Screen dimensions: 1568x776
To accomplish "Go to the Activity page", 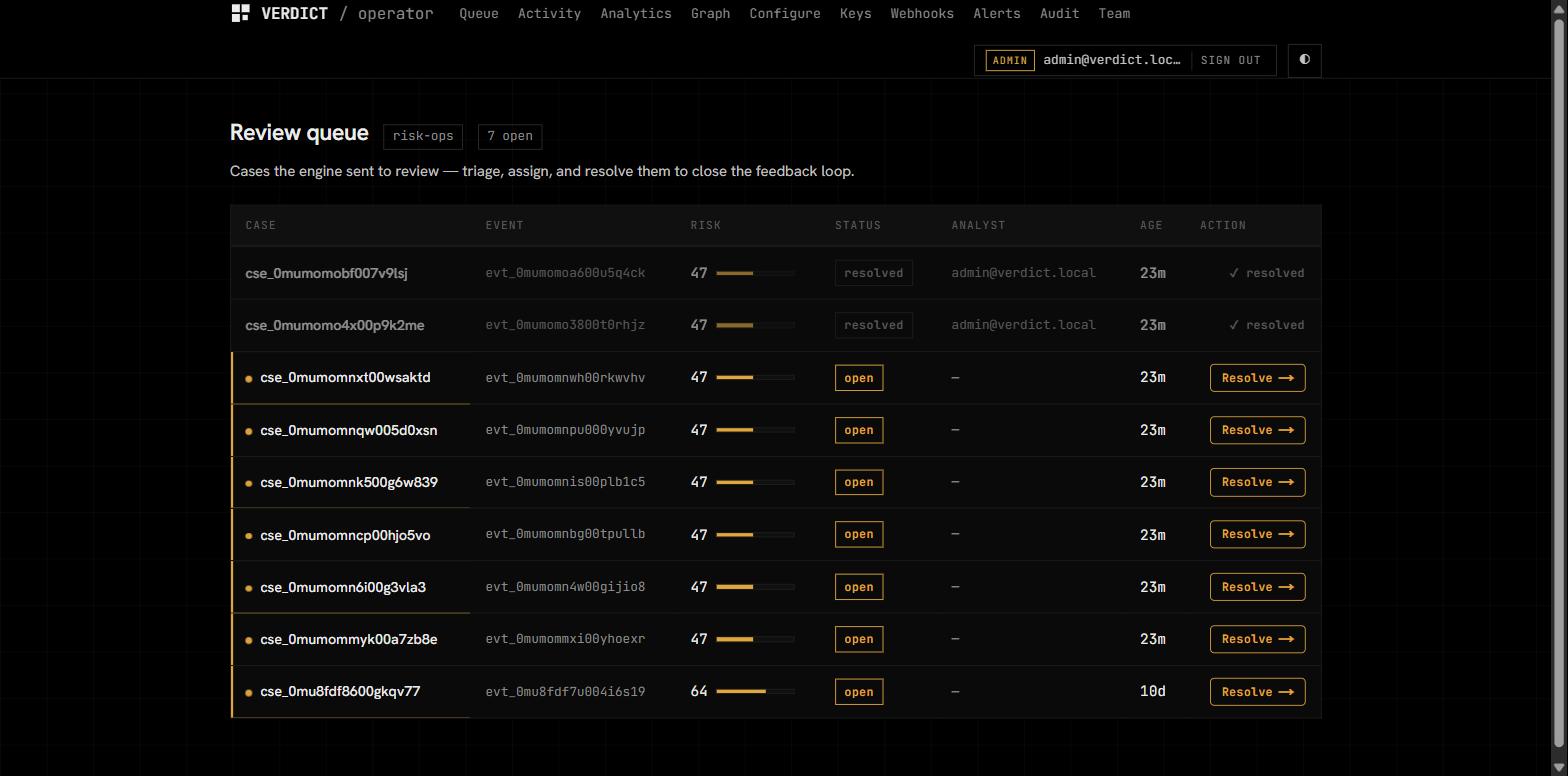I will pyautogui.click(x=549, y=14).
